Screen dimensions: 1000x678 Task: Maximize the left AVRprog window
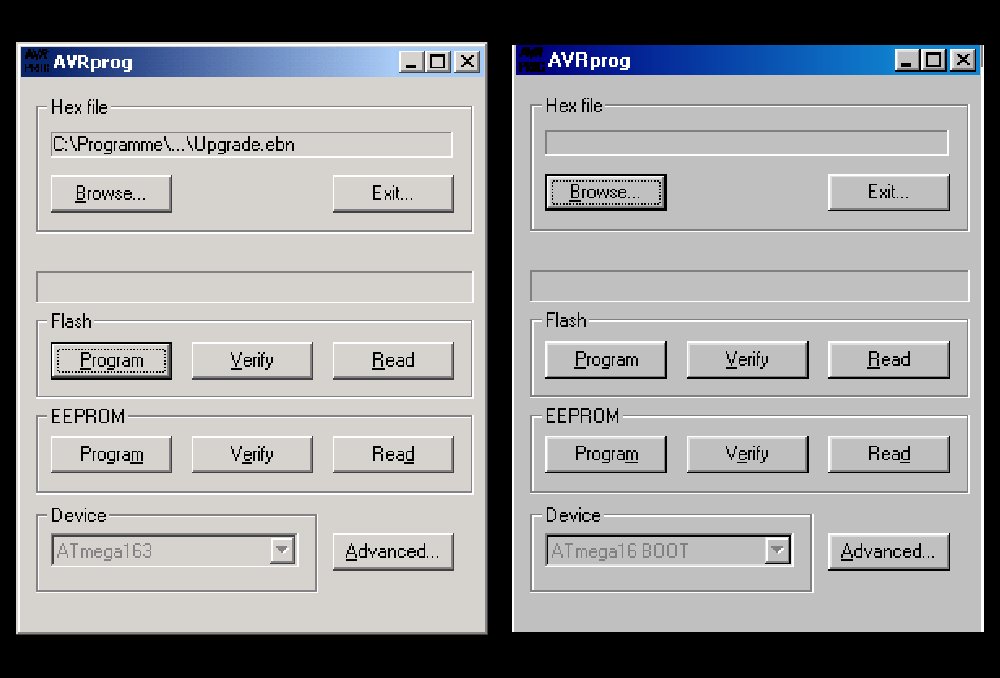(439, 62)
